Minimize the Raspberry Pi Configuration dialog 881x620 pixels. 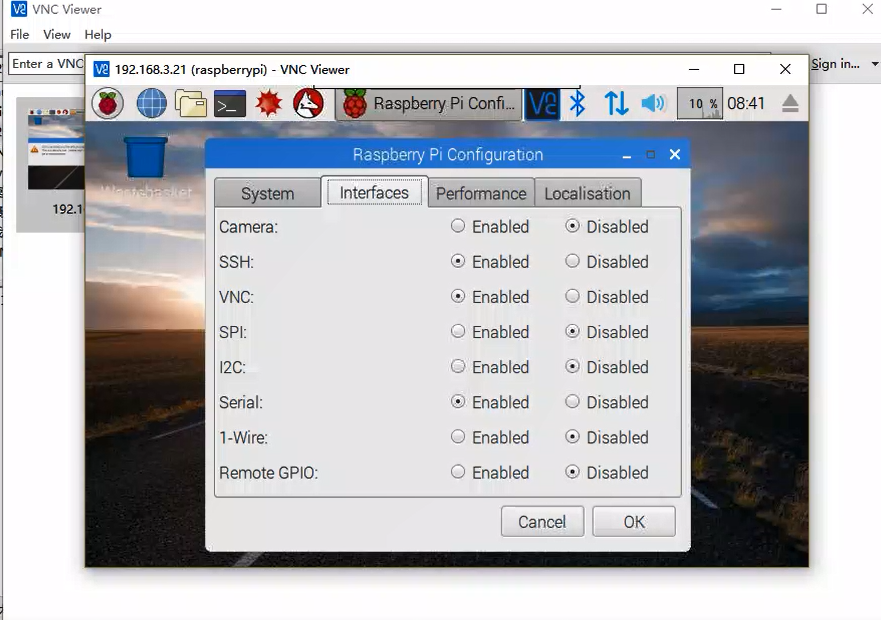pyautogui.click(x=626, y=155)
